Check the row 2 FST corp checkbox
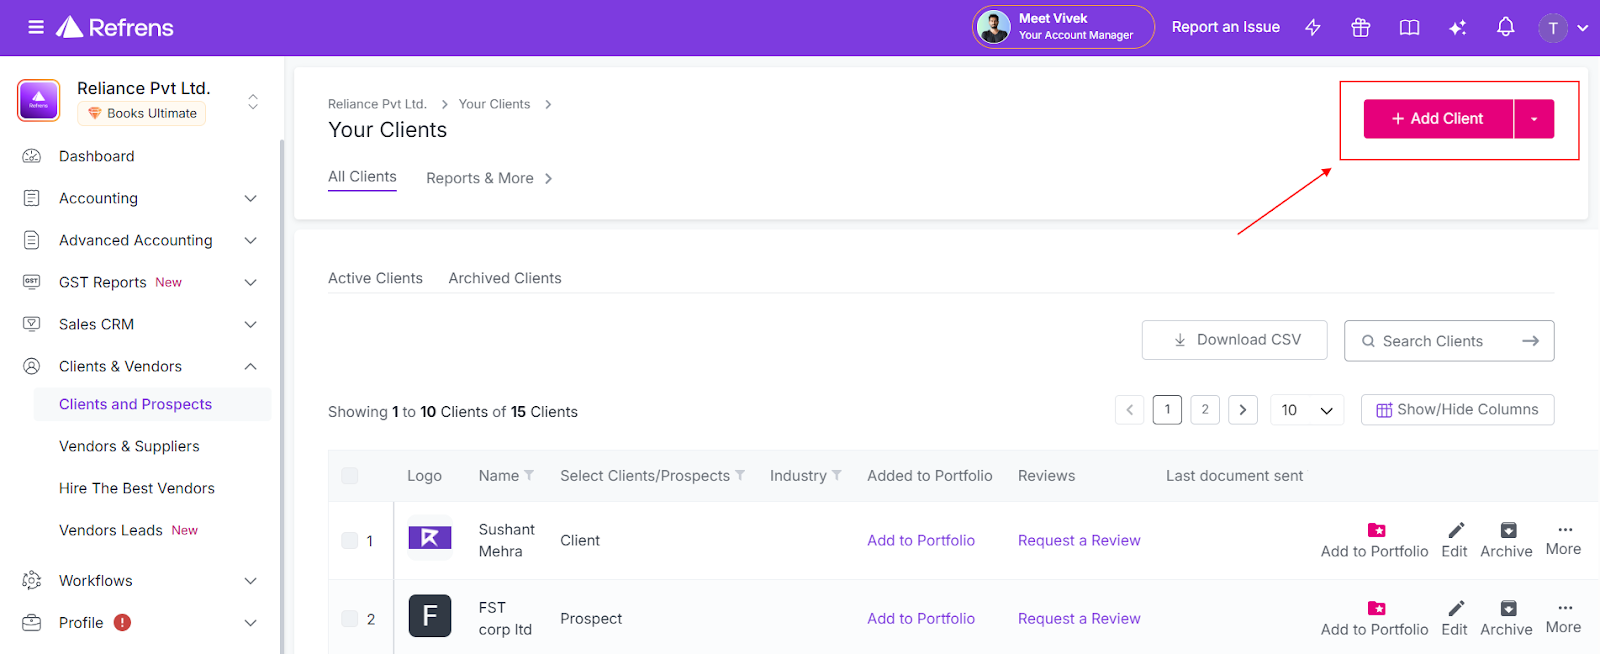 350,618
